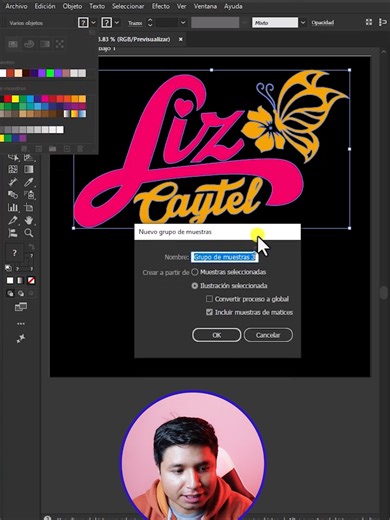Viewport: 390px width, 520px height.
Task: Apply Gradient mode button in toolbar
Action: coord(21,281)
